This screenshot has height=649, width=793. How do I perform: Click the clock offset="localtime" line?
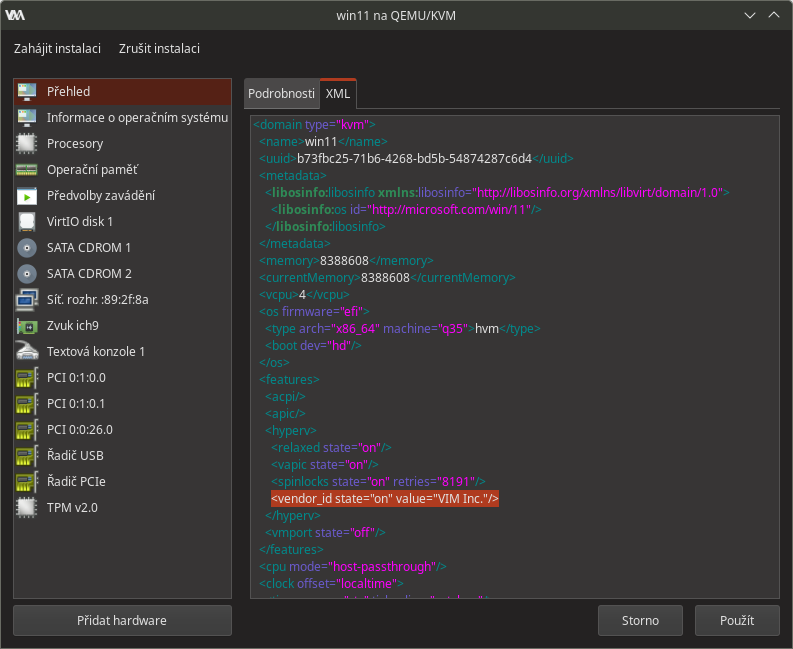(331, 584)
